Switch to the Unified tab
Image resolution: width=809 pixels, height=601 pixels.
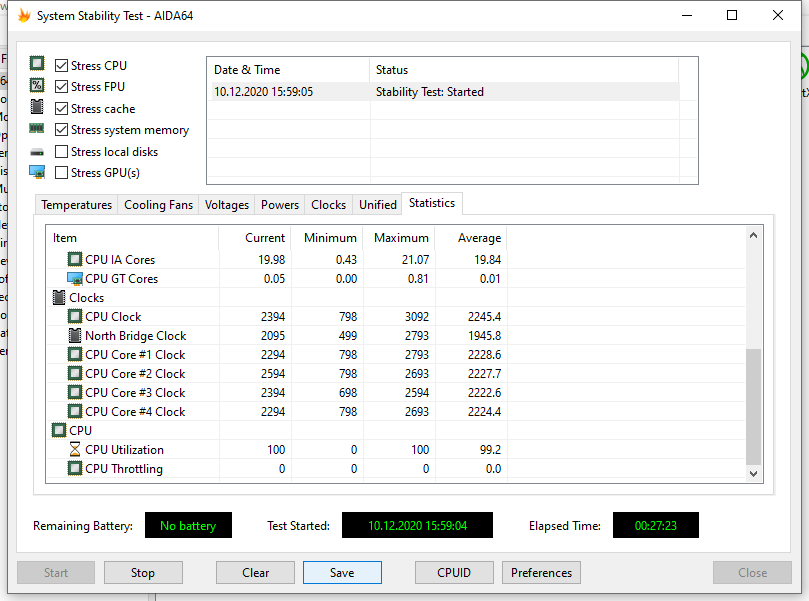click(x=378, y=205)
